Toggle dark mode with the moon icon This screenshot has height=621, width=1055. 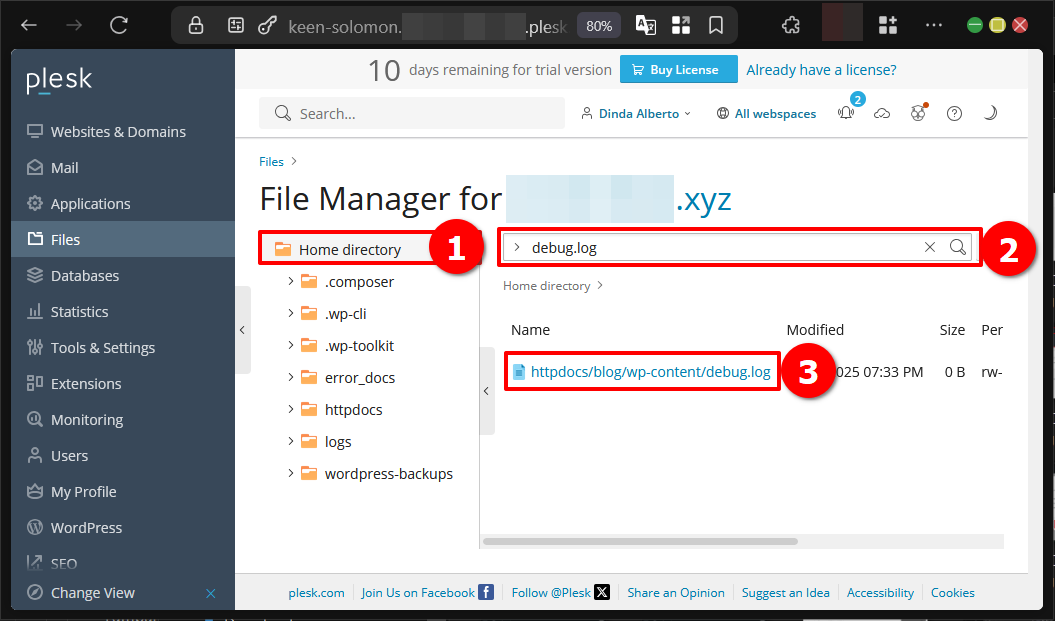[990, 113]
